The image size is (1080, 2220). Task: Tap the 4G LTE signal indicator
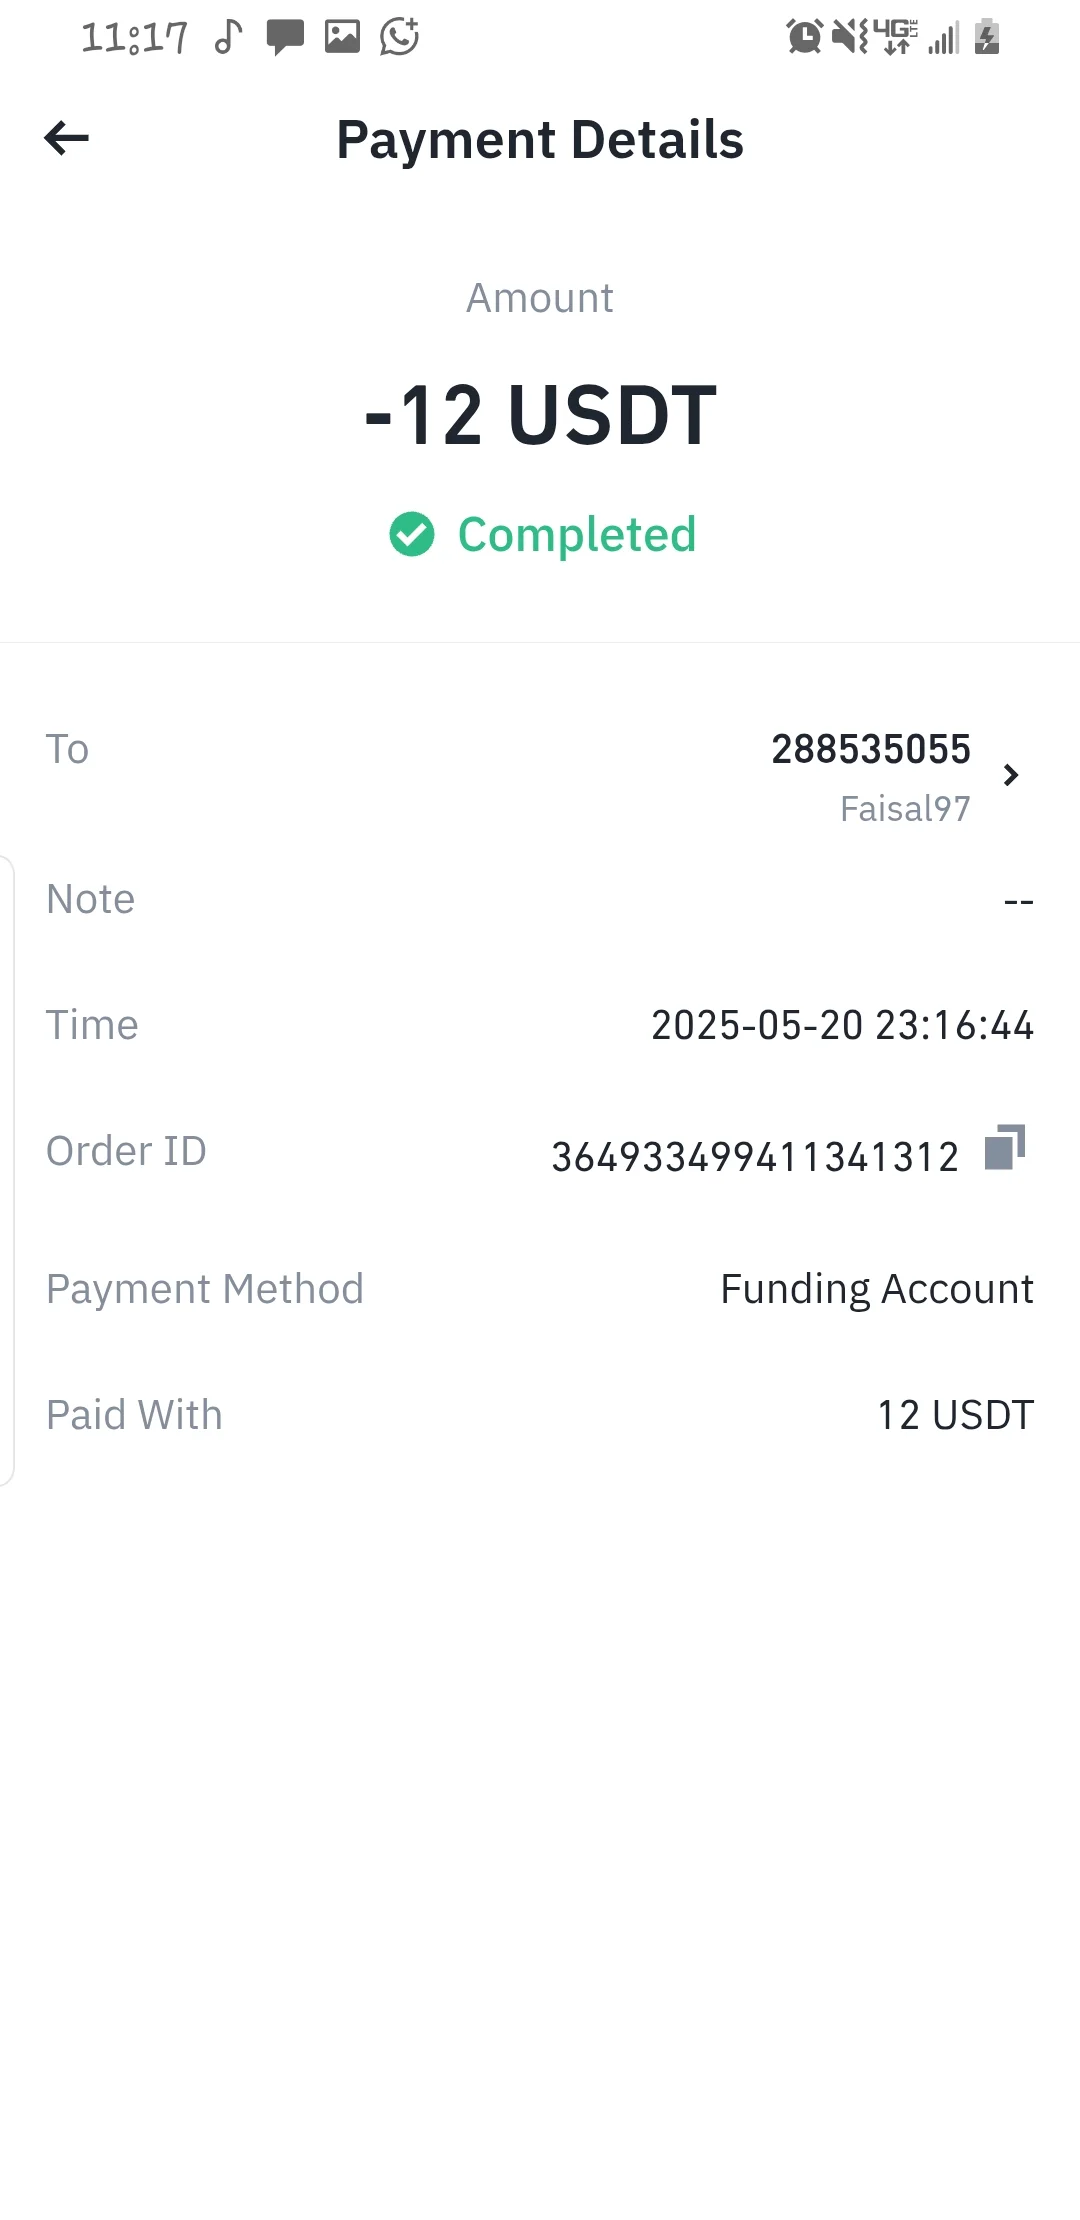click(x=896, y=37)
